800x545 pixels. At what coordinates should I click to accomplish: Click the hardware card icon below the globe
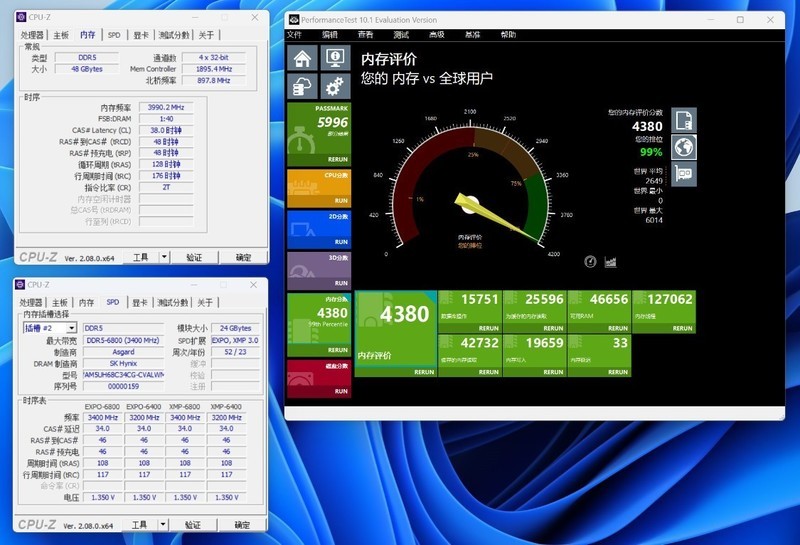[684, 174]
